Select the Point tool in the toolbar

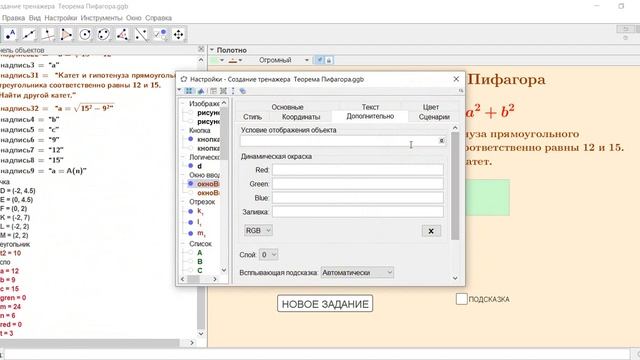point(11,35)
